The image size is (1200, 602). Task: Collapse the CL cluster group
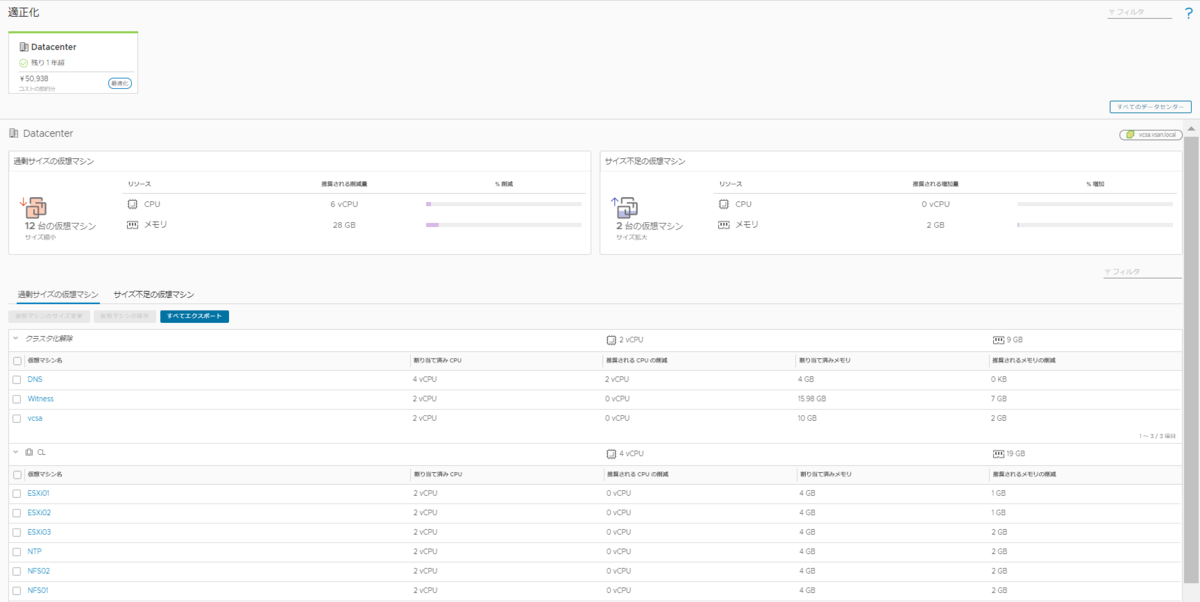16,453
